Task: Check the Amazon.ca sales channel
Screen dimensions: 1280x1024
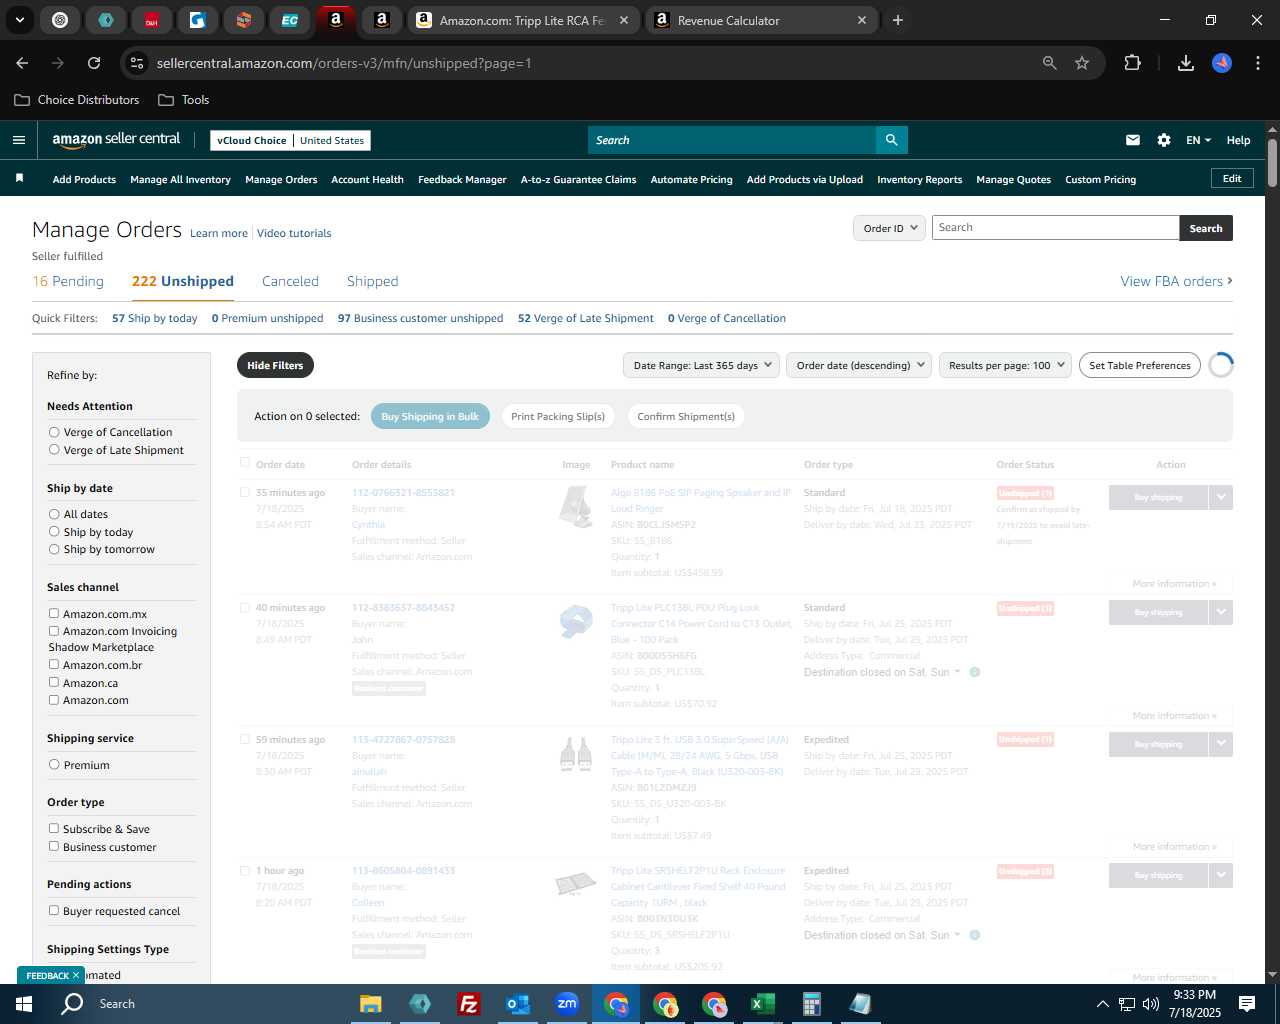Action: click(54, 683)
